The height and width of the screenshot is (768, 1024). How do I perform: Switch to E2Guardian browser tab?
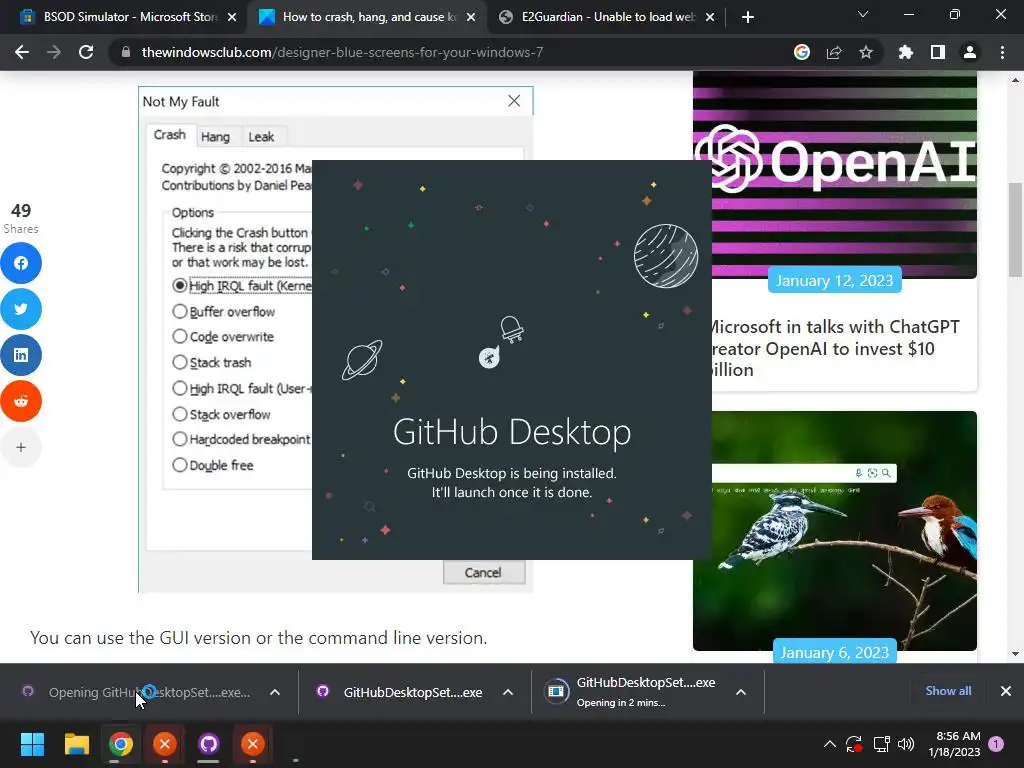[x=607, y=17]
